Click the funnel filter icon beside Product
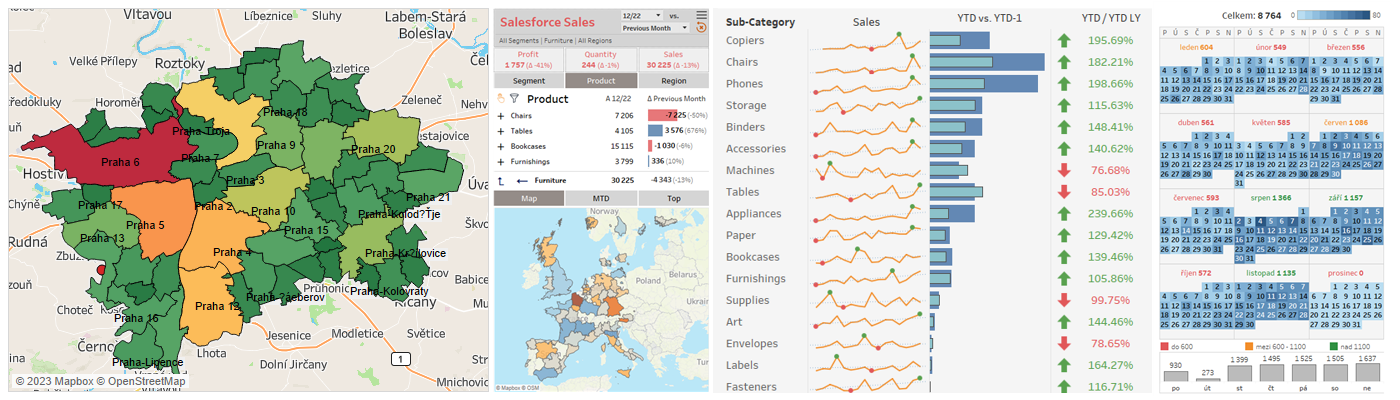Viewport: 1400px width, 400px height. tap(514, 99)
